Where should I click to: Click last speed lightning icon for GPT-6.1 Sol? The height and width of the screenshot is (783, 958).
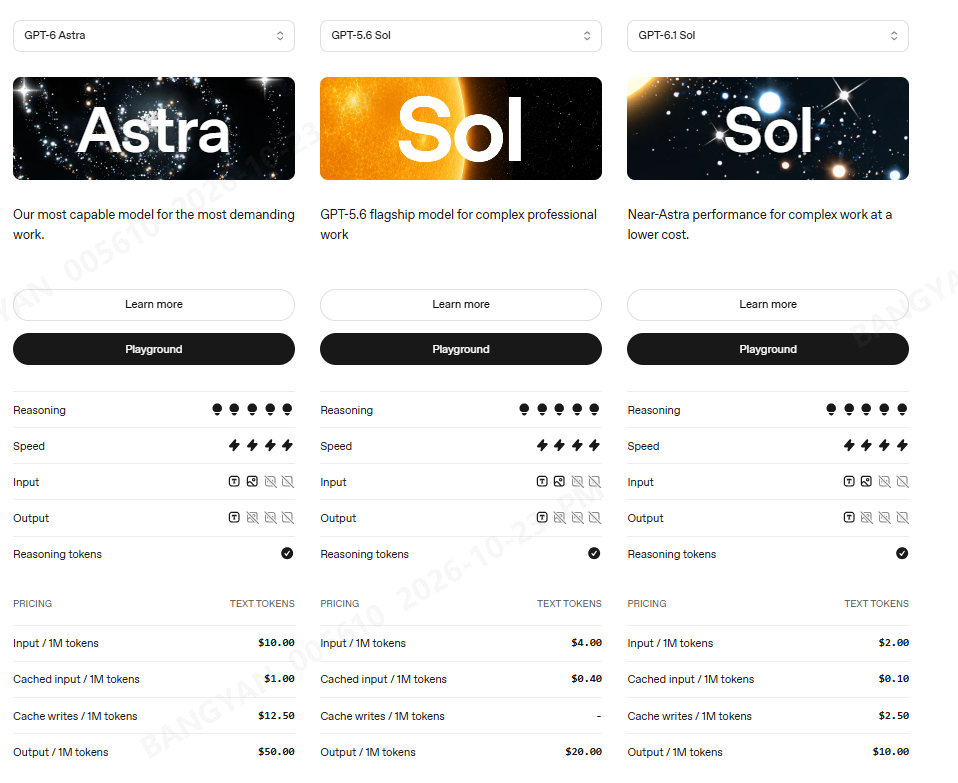(902, 445)
